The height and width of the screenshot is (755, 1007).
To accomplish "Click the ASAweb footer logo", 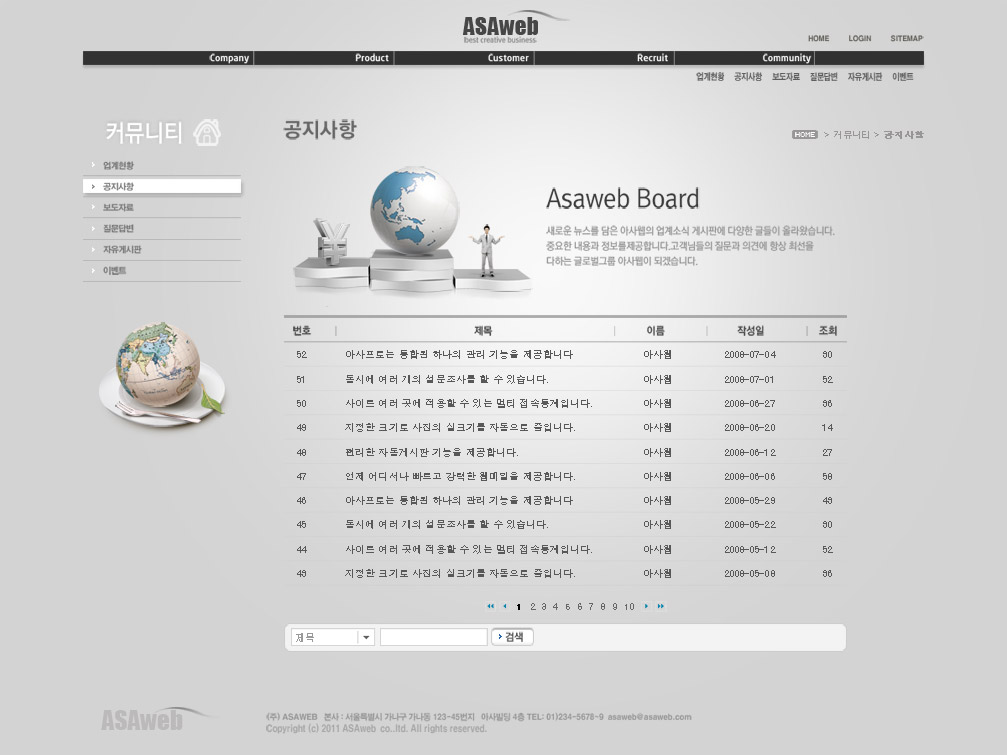I will tap(143, 720).
